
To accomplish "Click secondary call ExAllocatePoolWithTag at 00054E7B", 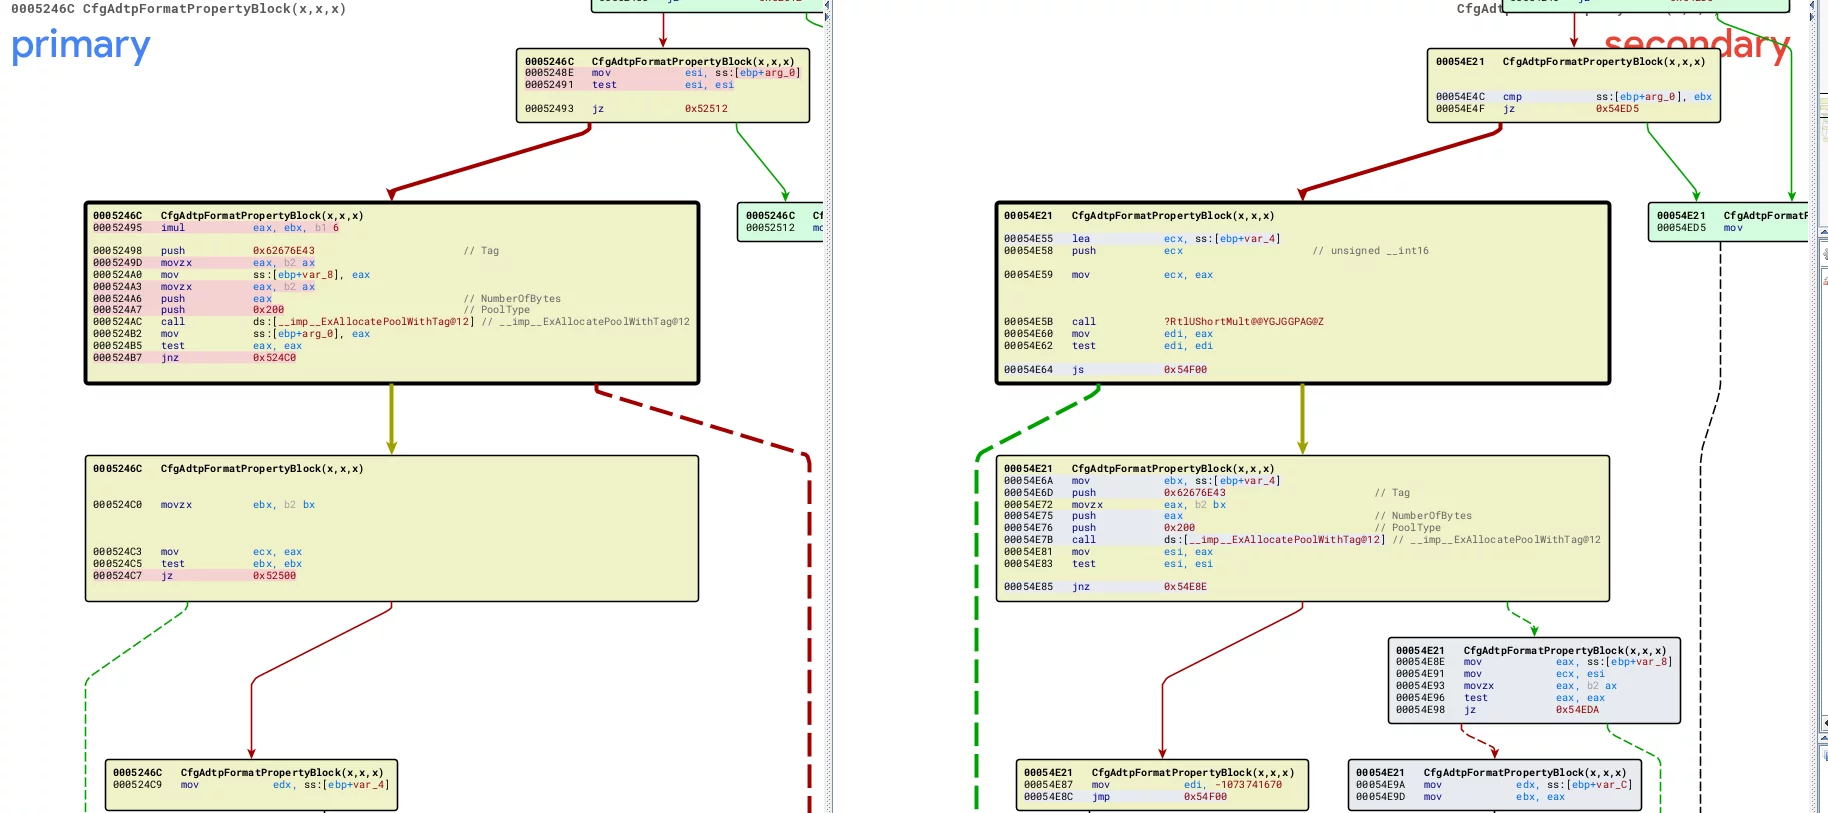I will coord(1302,540).
